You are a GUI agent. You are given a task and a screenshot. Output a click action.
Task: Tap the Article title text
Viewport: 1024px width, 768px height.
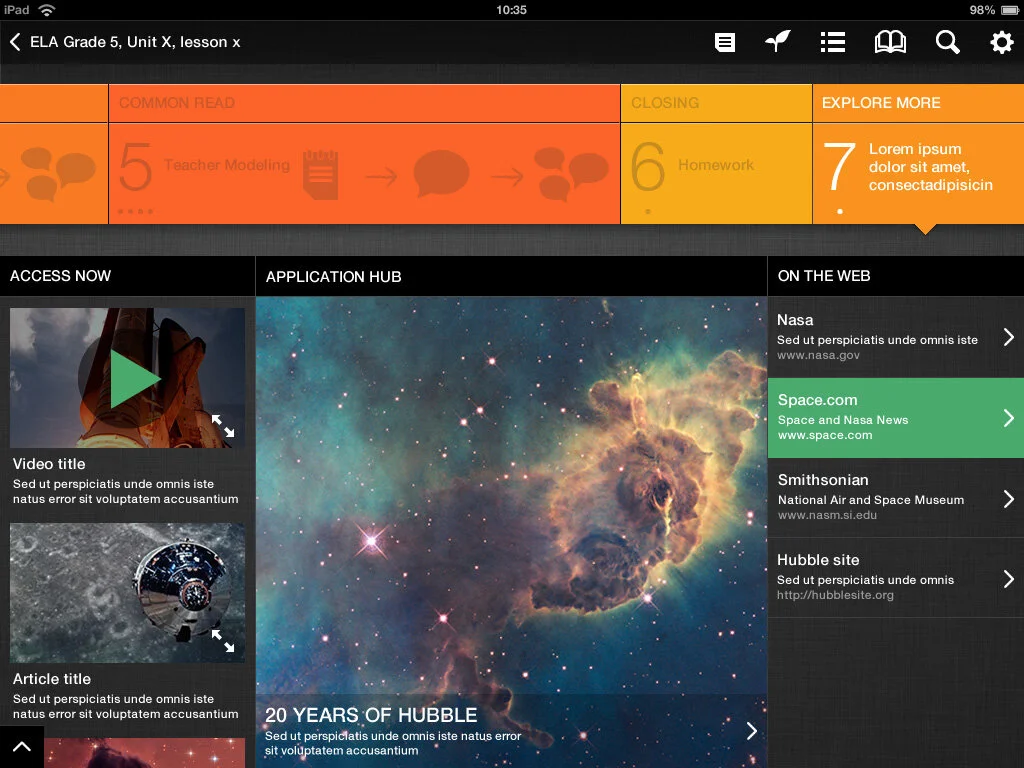(52, 679)
